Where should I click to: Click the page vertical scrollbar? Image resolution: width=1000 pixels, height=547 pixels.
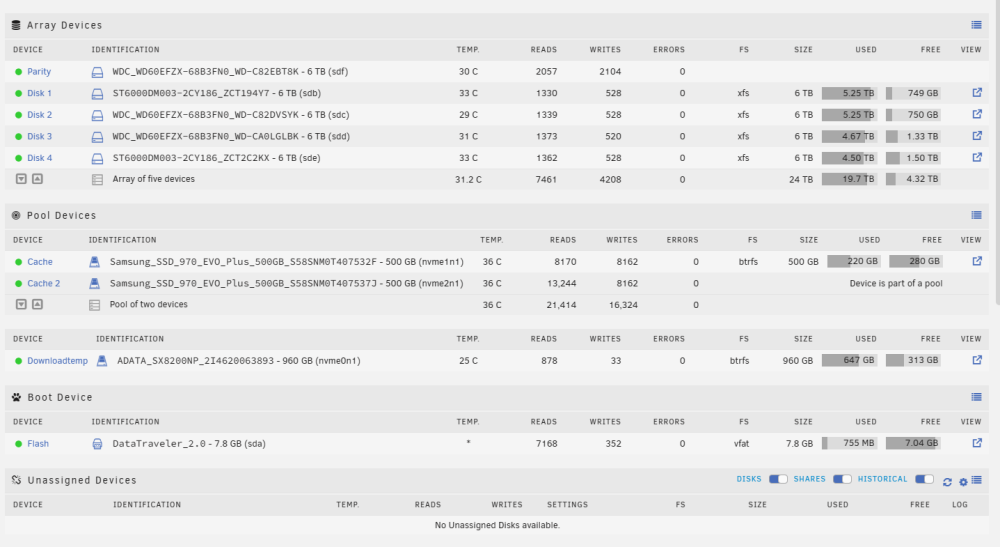997,153
